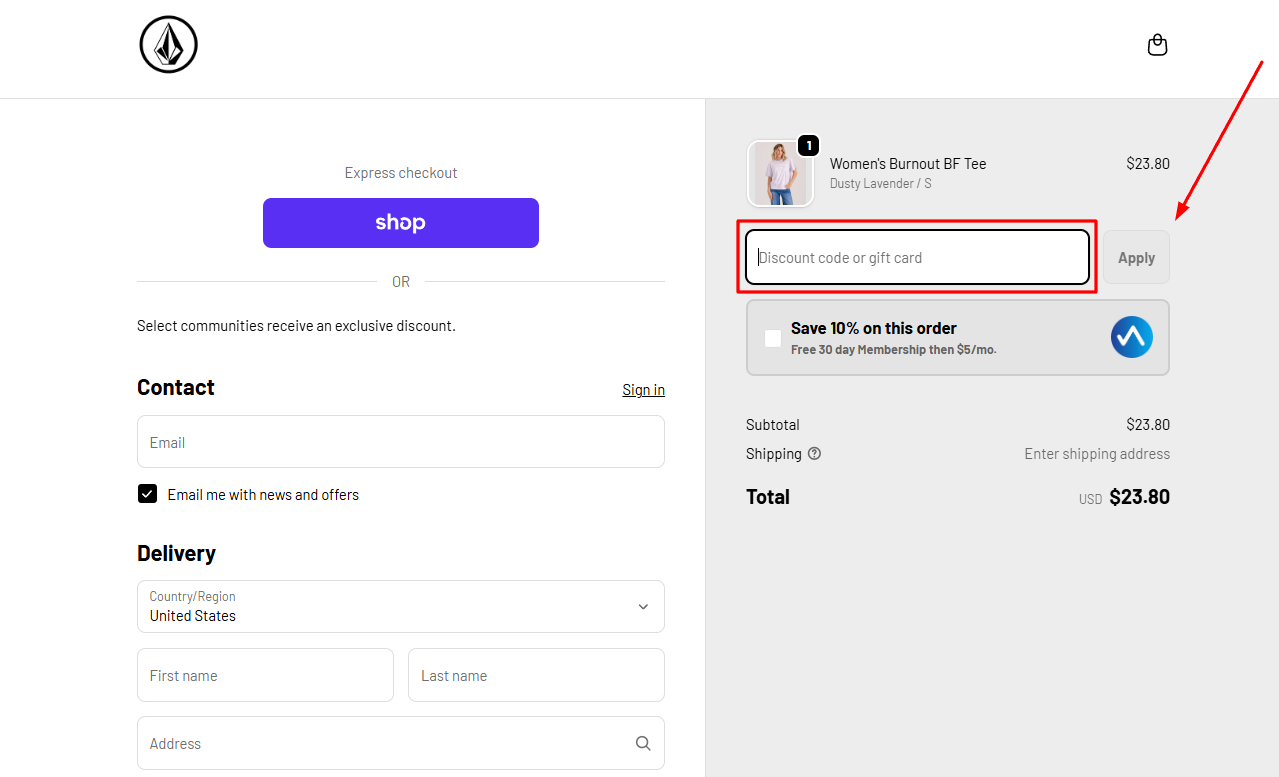Click the Select communities exclusive discount text
The width and height of the screenshot is (1279, 777).
pyautogui.click(x=296, y=325)
